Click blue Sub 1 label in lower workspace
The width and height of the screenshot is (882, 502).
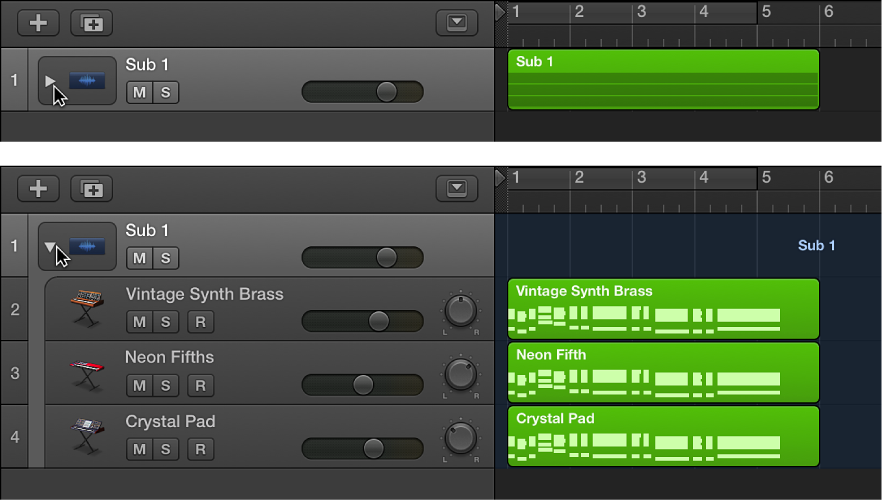coord(816,245)
